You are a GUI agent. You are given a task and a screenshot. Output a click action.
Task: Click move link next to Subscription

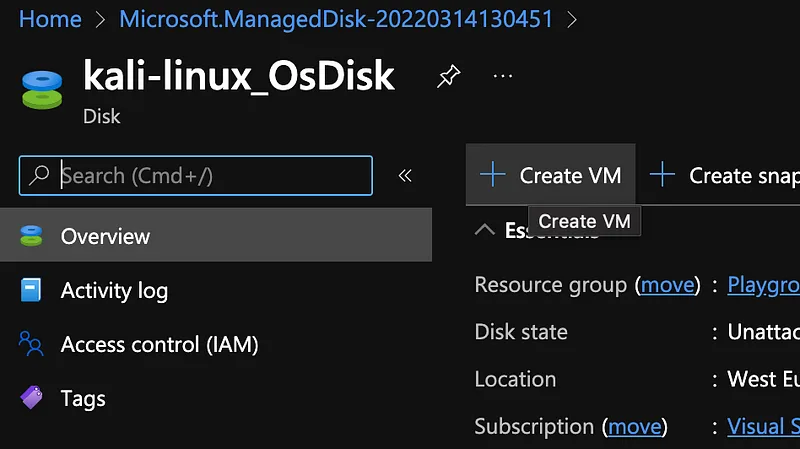635,427
